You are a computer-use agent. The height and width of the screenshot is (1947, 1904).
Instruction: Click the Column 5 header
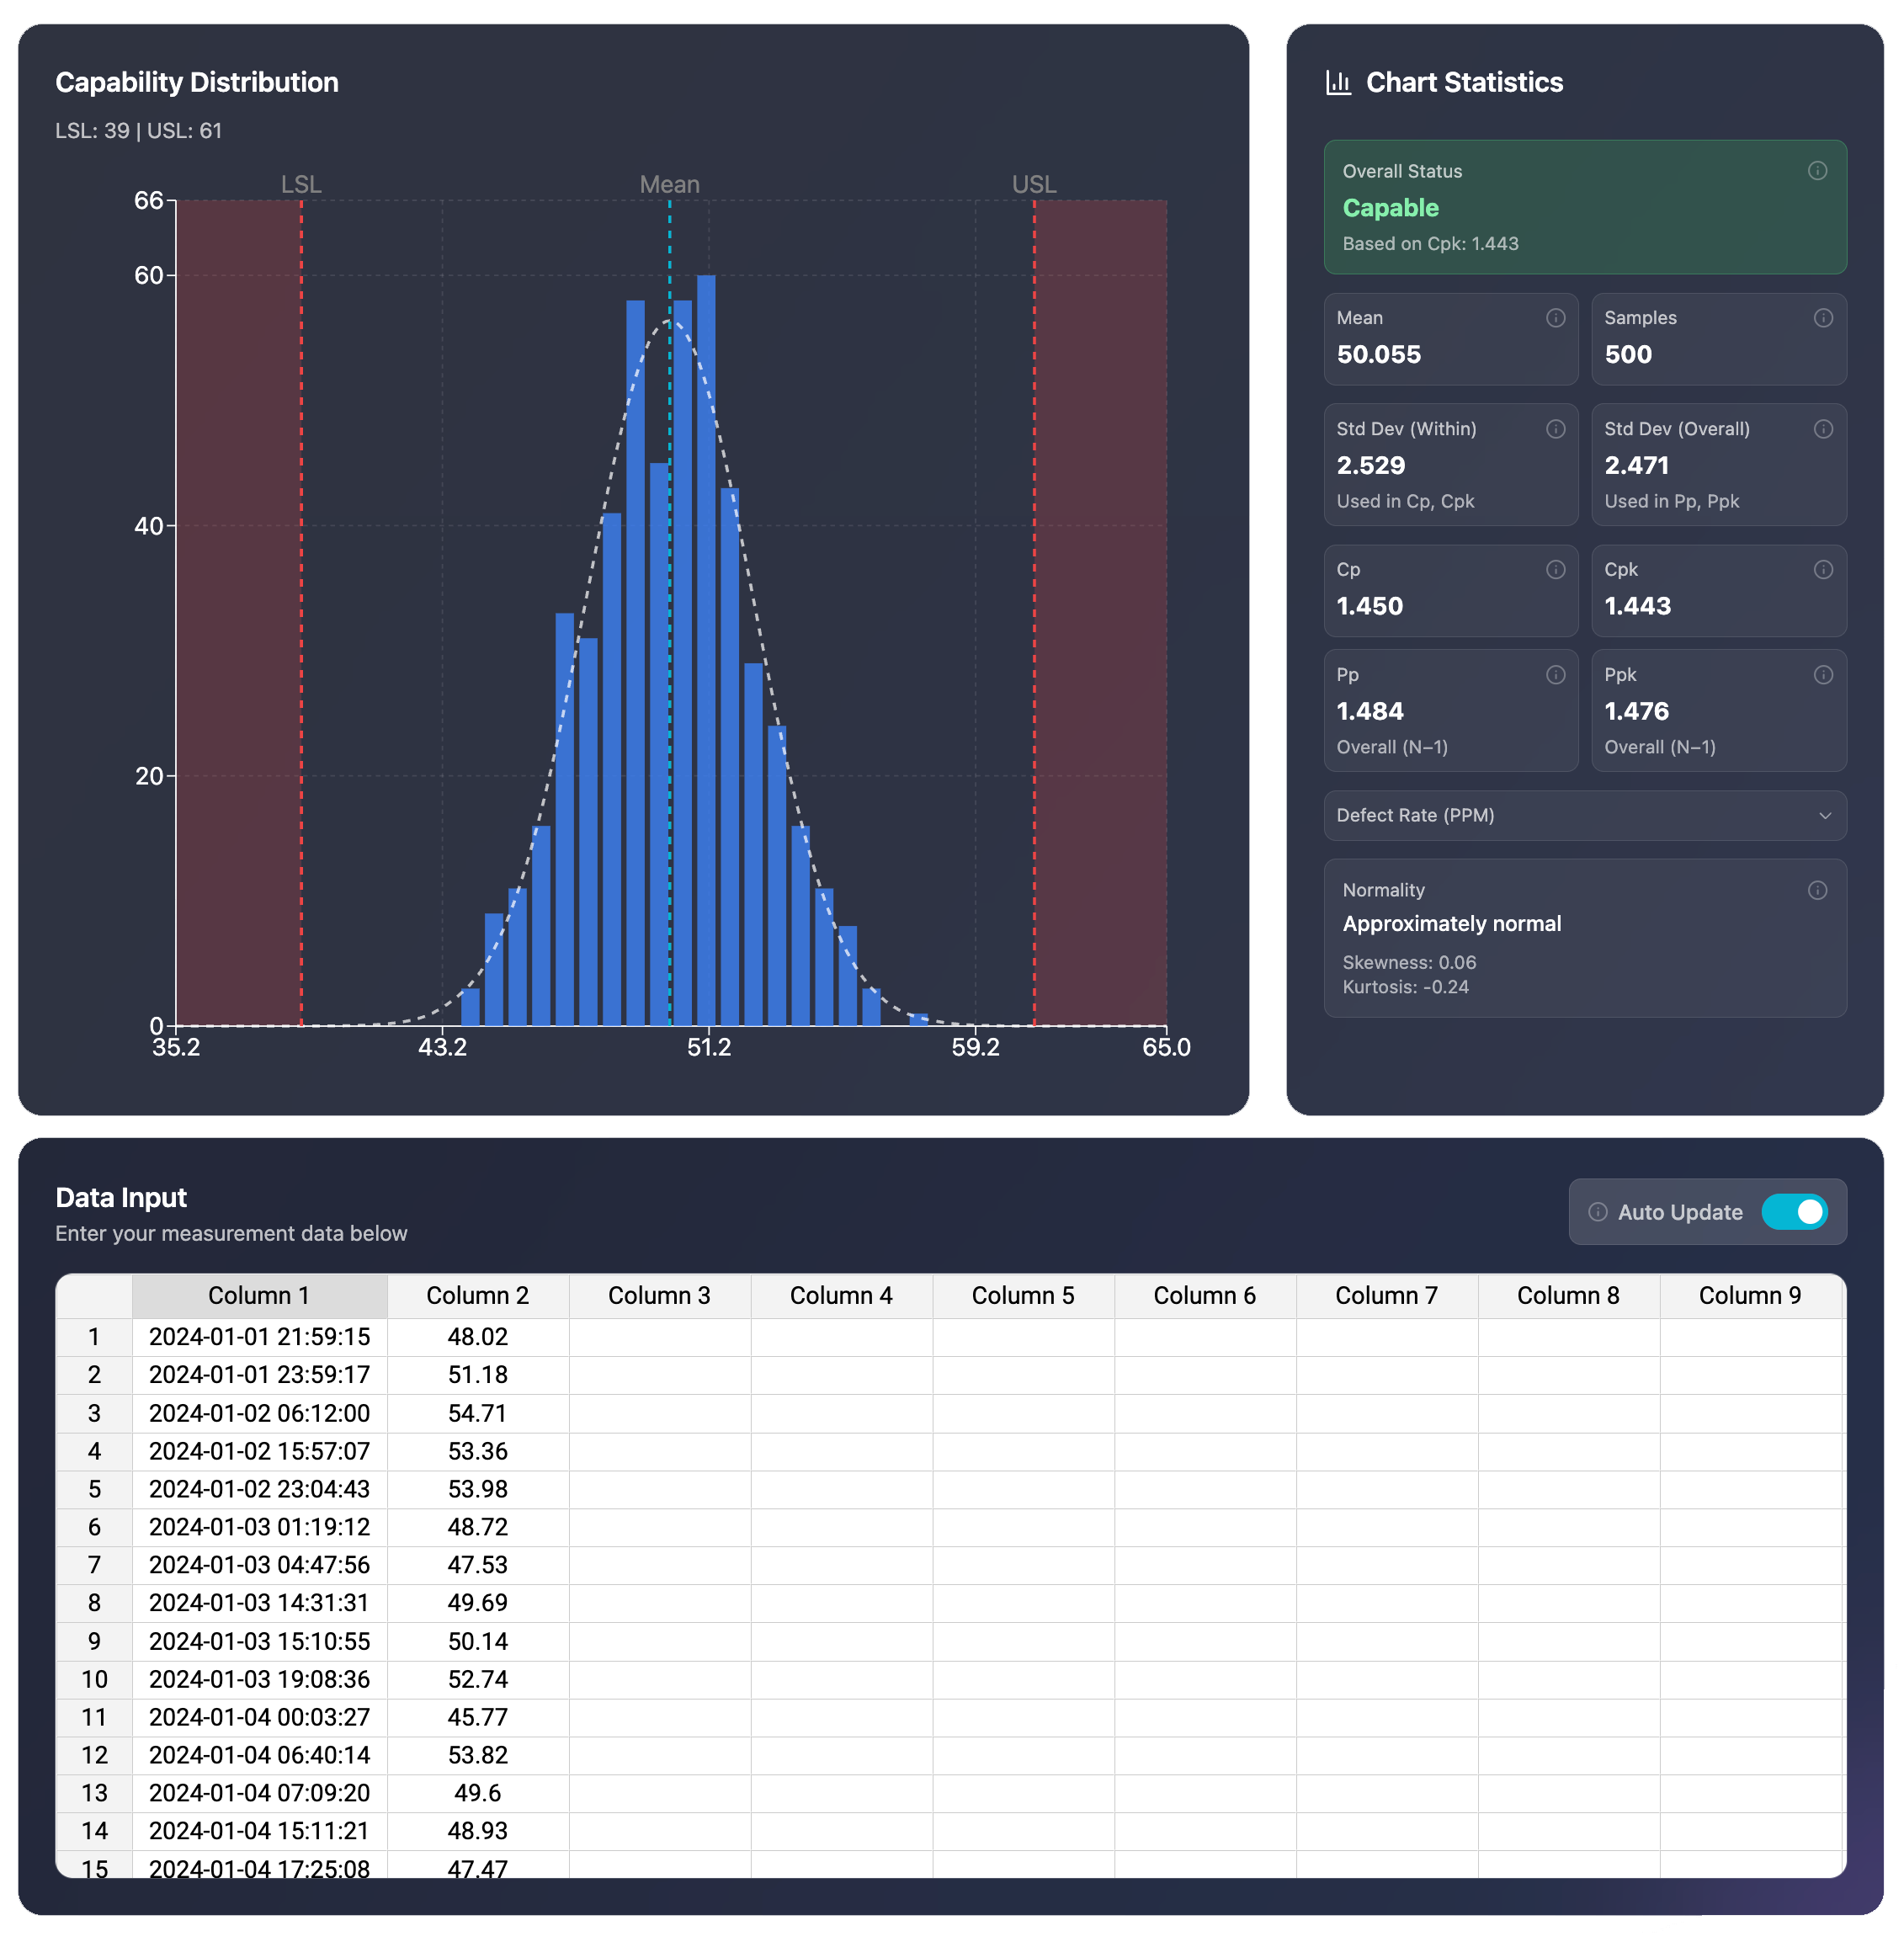pos(1023,1296)
